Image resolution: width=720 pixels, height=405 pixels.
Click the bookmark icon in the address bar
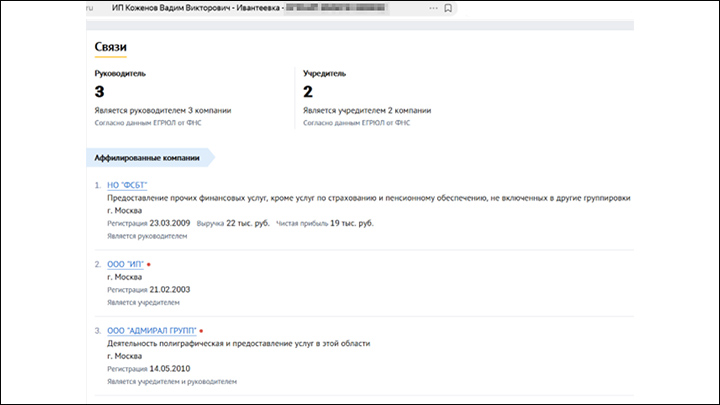[449, 8]
